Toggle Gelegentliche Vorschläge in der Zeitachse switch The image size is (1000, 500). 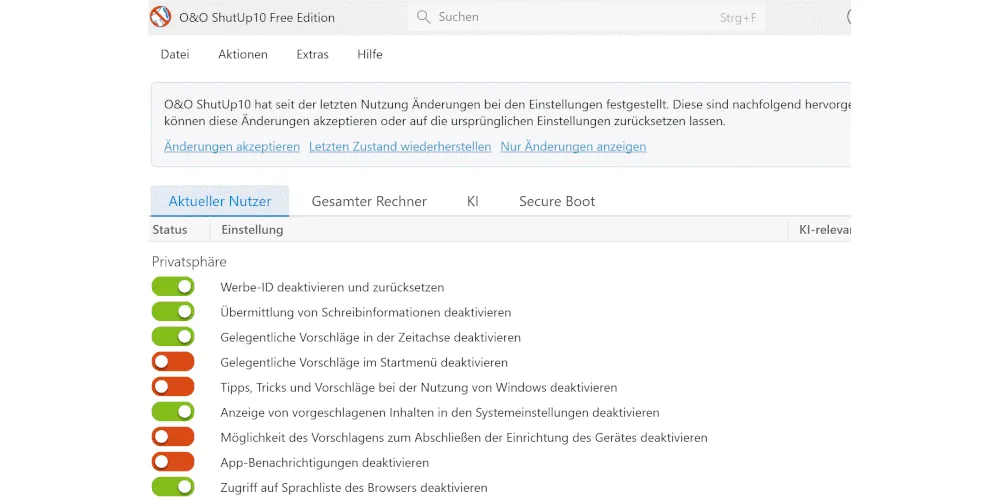coord(173,337)
